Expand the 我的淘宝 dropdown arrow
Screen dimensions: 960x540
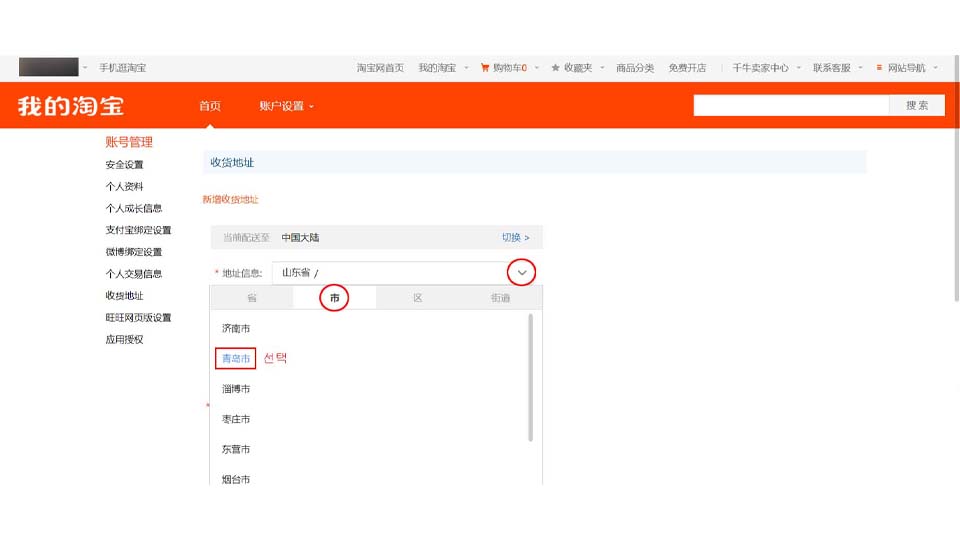pos(467,68)
